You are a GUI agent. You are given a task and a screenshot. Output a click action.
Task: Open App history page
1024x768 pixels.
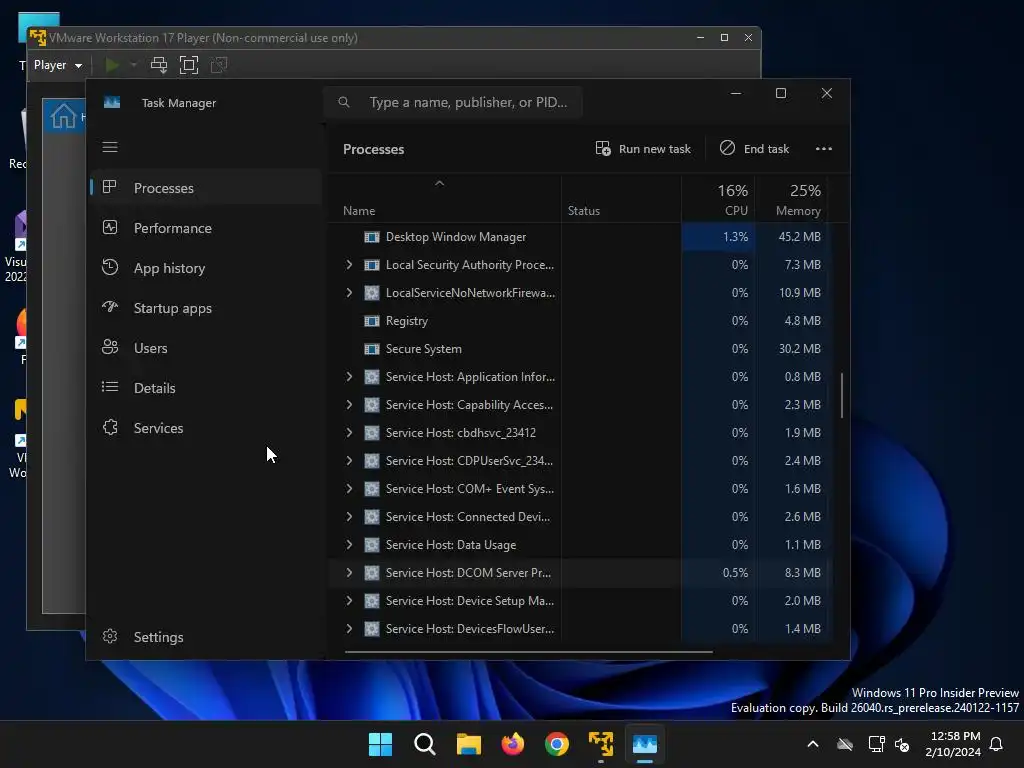(206, 268)
